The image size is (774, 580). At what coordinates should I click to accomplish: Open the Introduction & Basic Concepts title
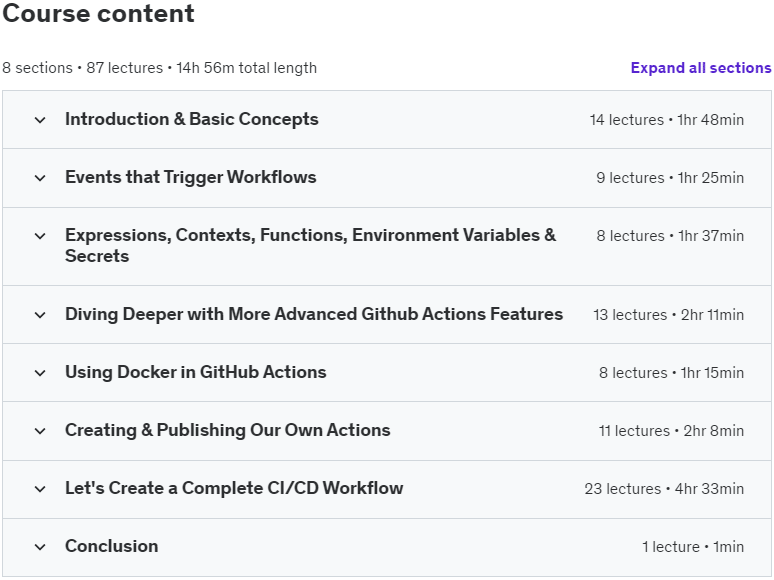click(192, 119)
